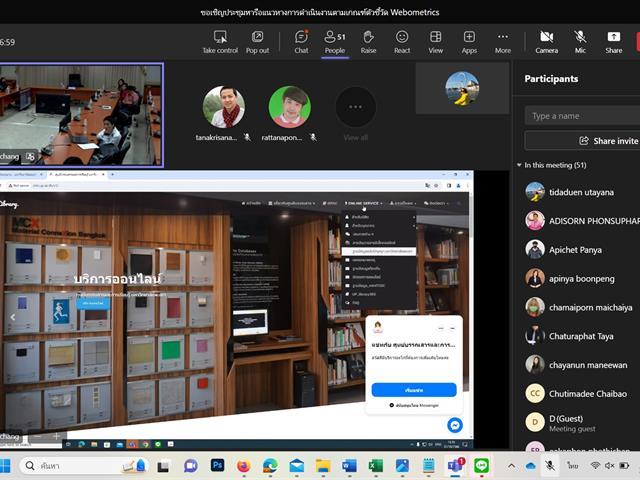The width and height of the screenshot is (640, 480).
Task: Select highlighted dropdown item in shared website menu
Action: [379, 251]
